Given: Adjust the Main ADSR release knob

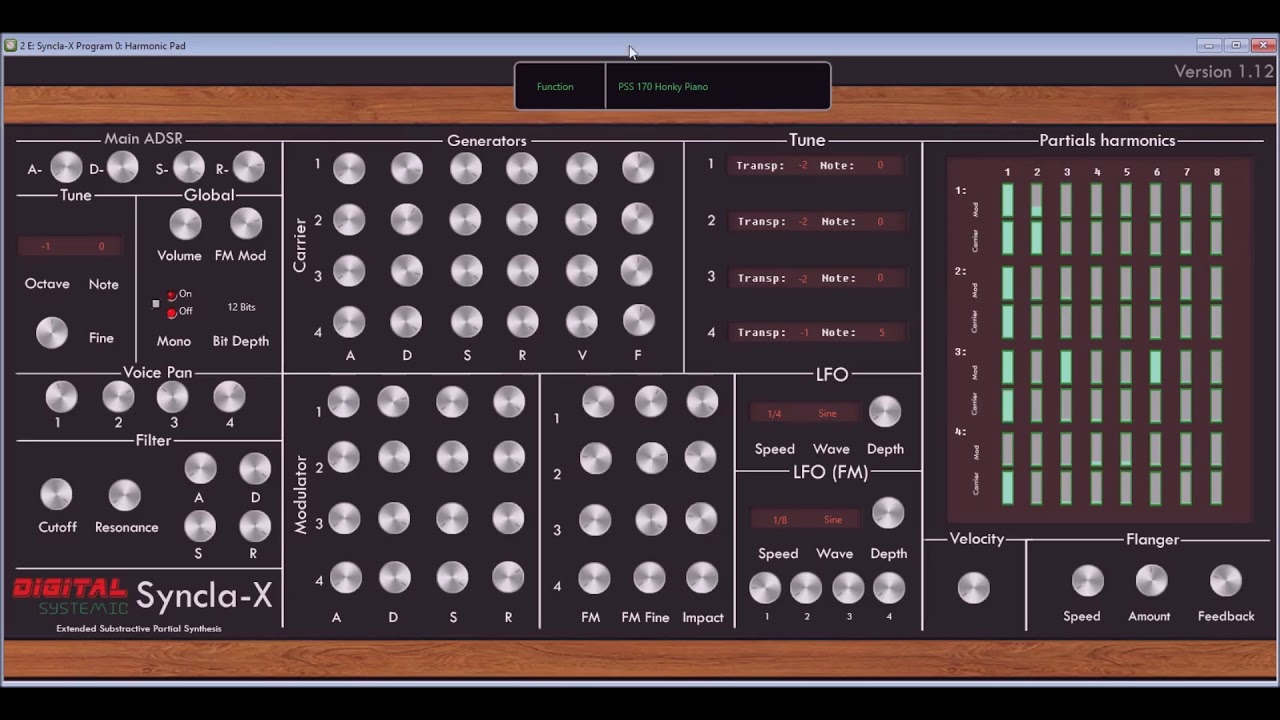Looking at the screenshot, I should tap(248, 167).
